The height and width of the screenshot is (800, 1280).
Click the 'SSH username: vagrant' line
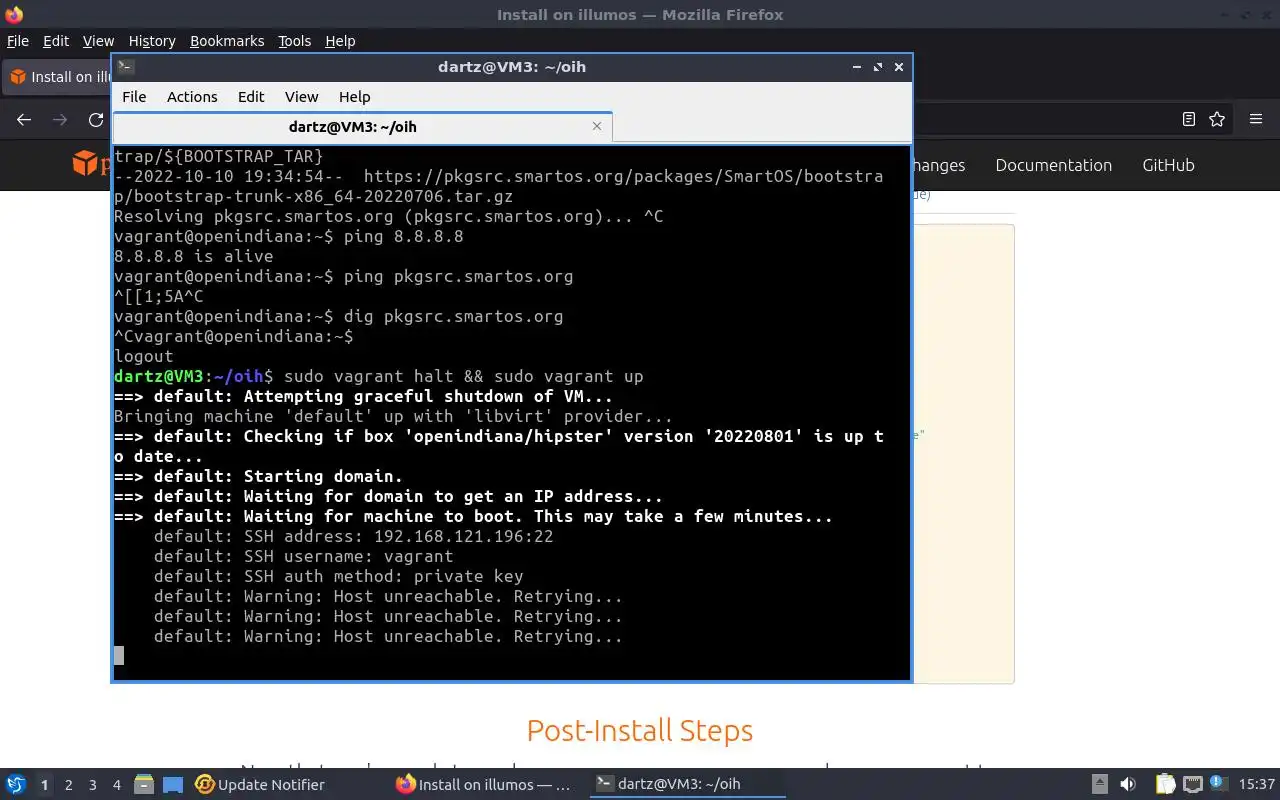click(303, 556)
